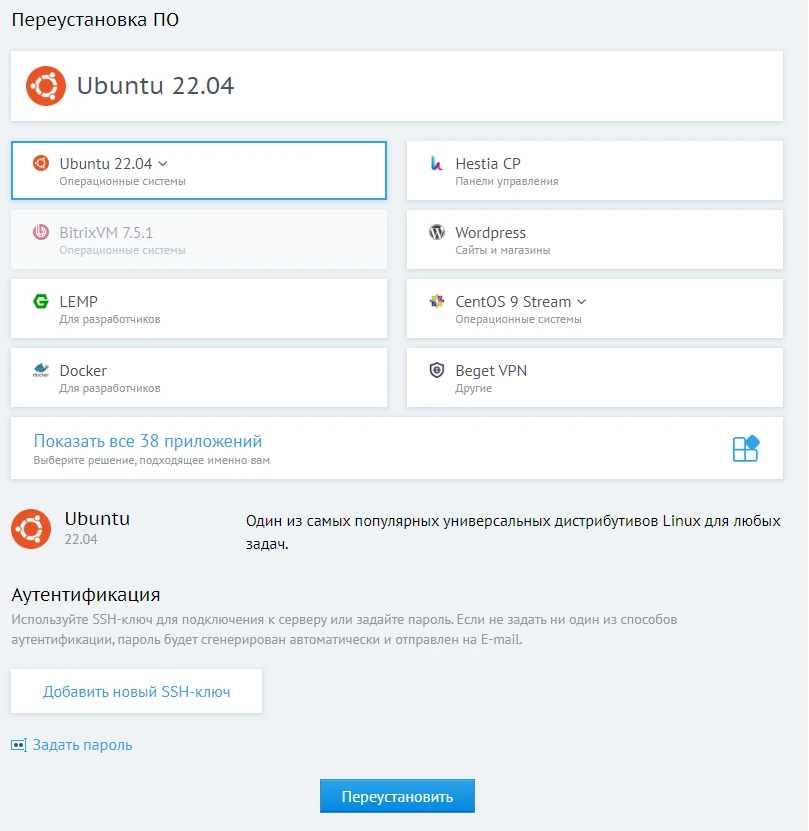Click the Beget VPN shield icon
The height and width of the screenshot is (831, 809).
pos(436,370)
